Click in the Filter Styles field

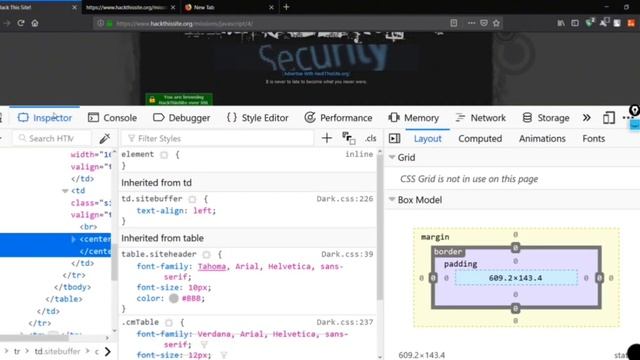tap(217, 138)
